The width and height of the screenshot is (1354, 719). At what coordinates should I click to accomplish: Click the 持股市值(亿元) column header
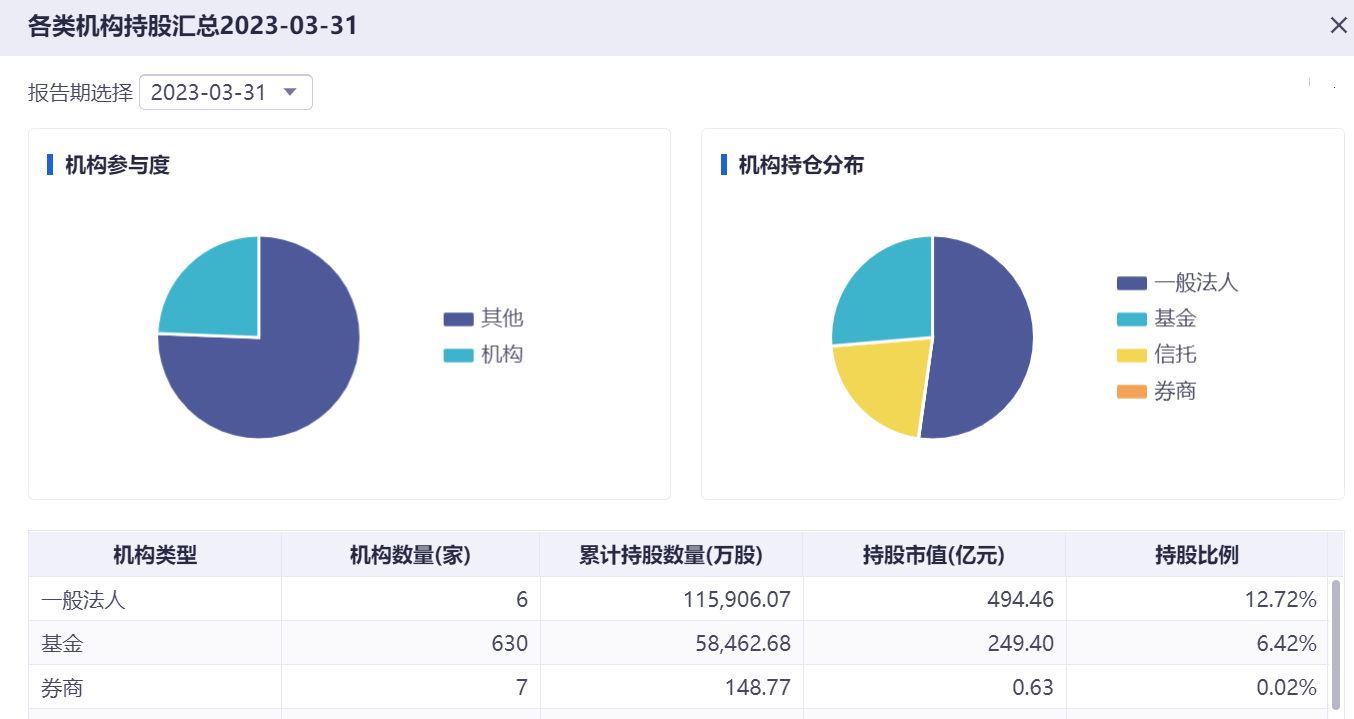(934, 555)
